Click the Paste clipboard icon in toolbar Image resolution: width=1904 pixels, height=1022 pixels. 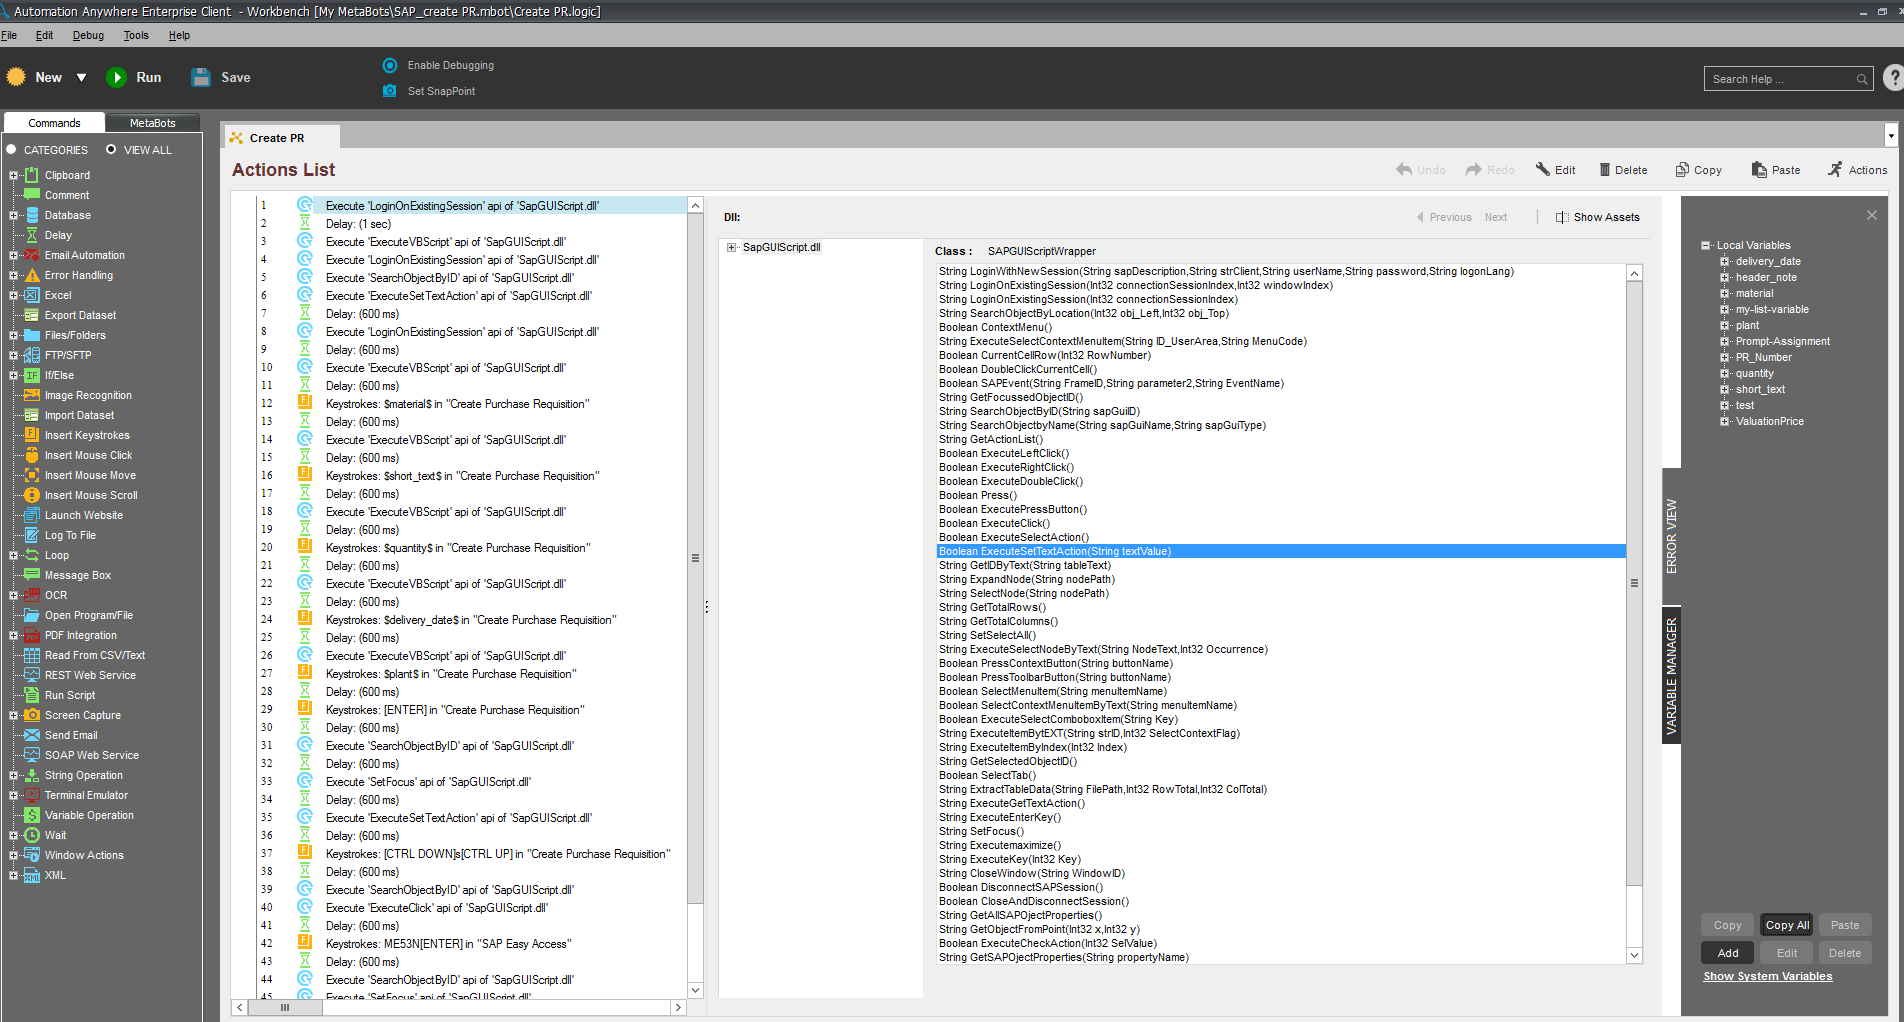1759,170
